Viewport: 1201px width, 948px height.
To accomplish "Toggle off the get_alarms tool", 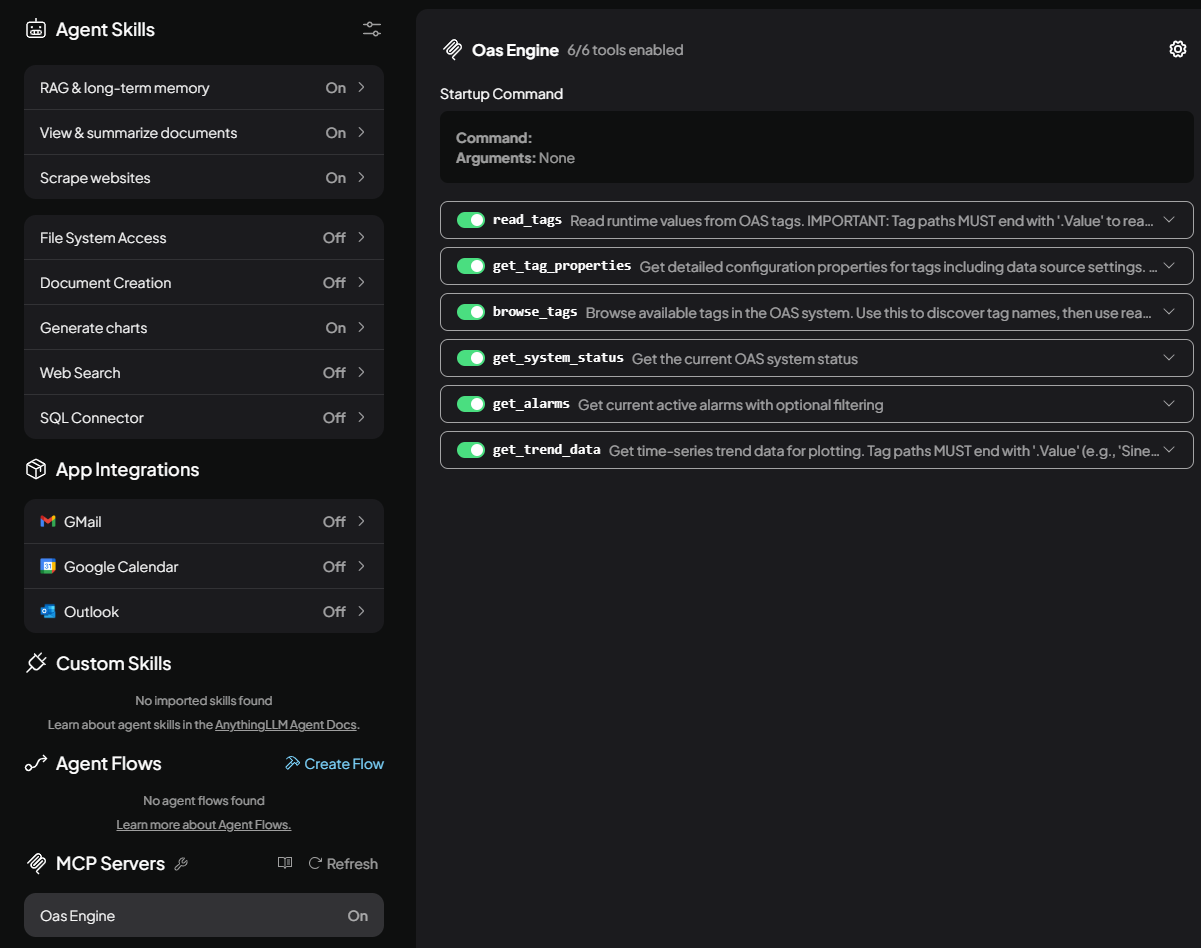I will [x=471, y=404].
